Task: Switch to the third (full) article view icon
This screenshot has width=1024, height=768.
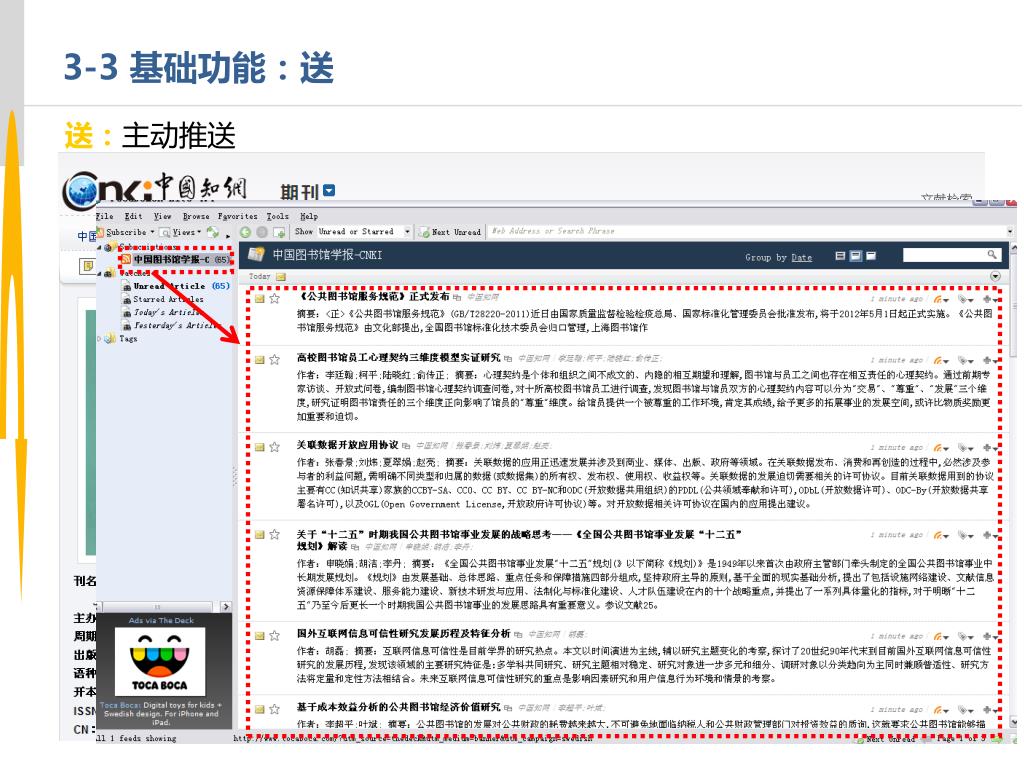Action: coord(871,256)
